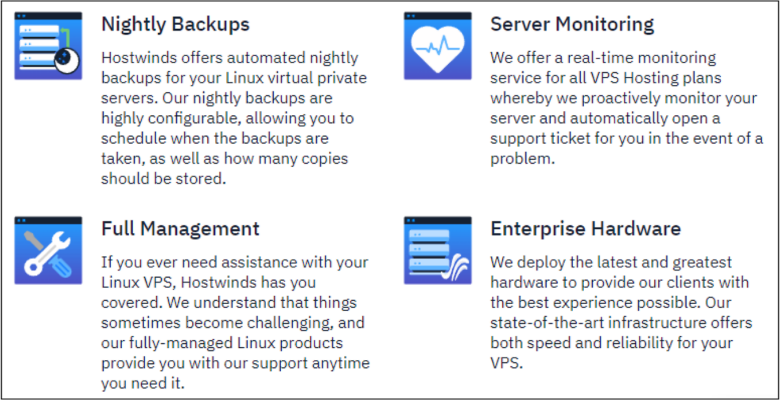
Task: Click the paragraph about automated nightly backups
Action: click(x=234, y=118)
